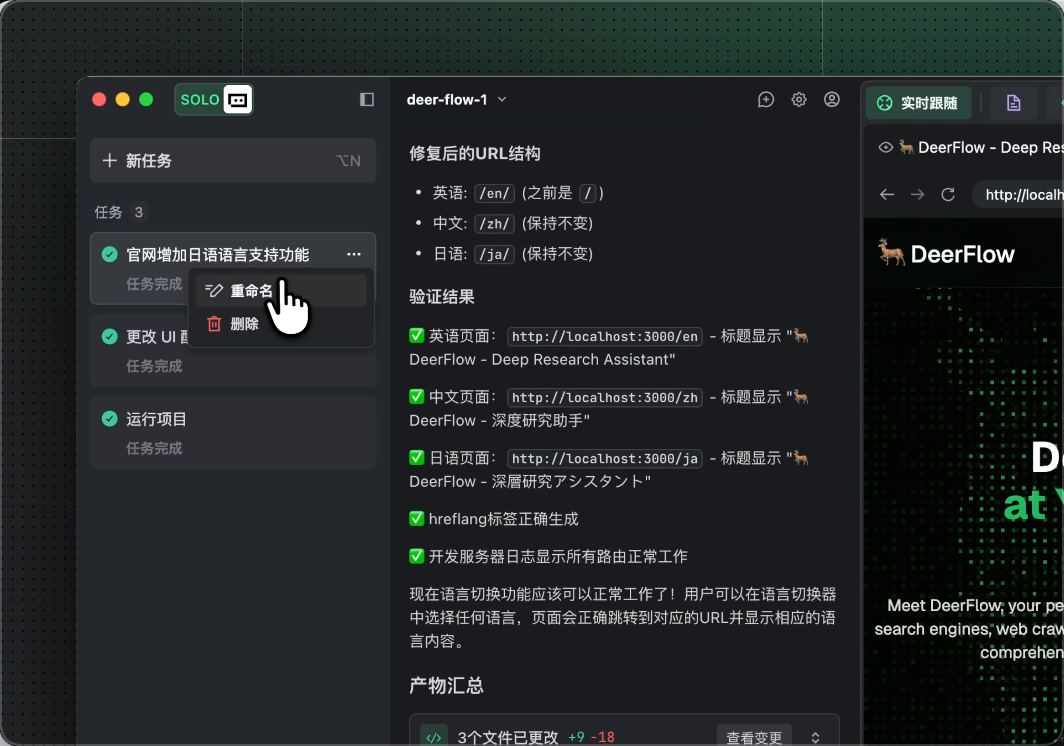The width and height of the screenshot is (1064, 746).
Task: Click the 任务 count badge 3
Action: pos(138,212)
